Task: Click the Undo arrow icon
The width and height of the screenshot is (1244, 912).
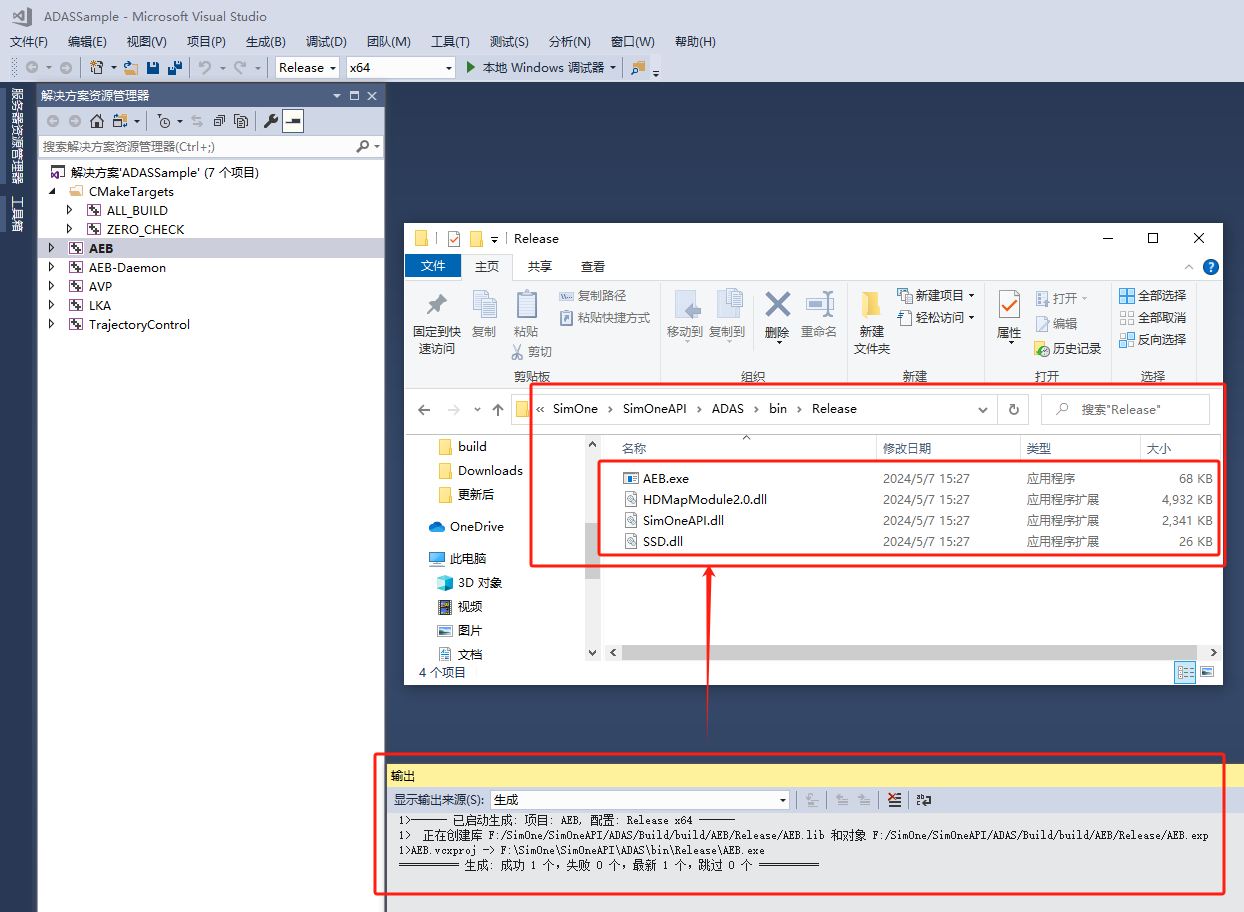Action: 204,67
